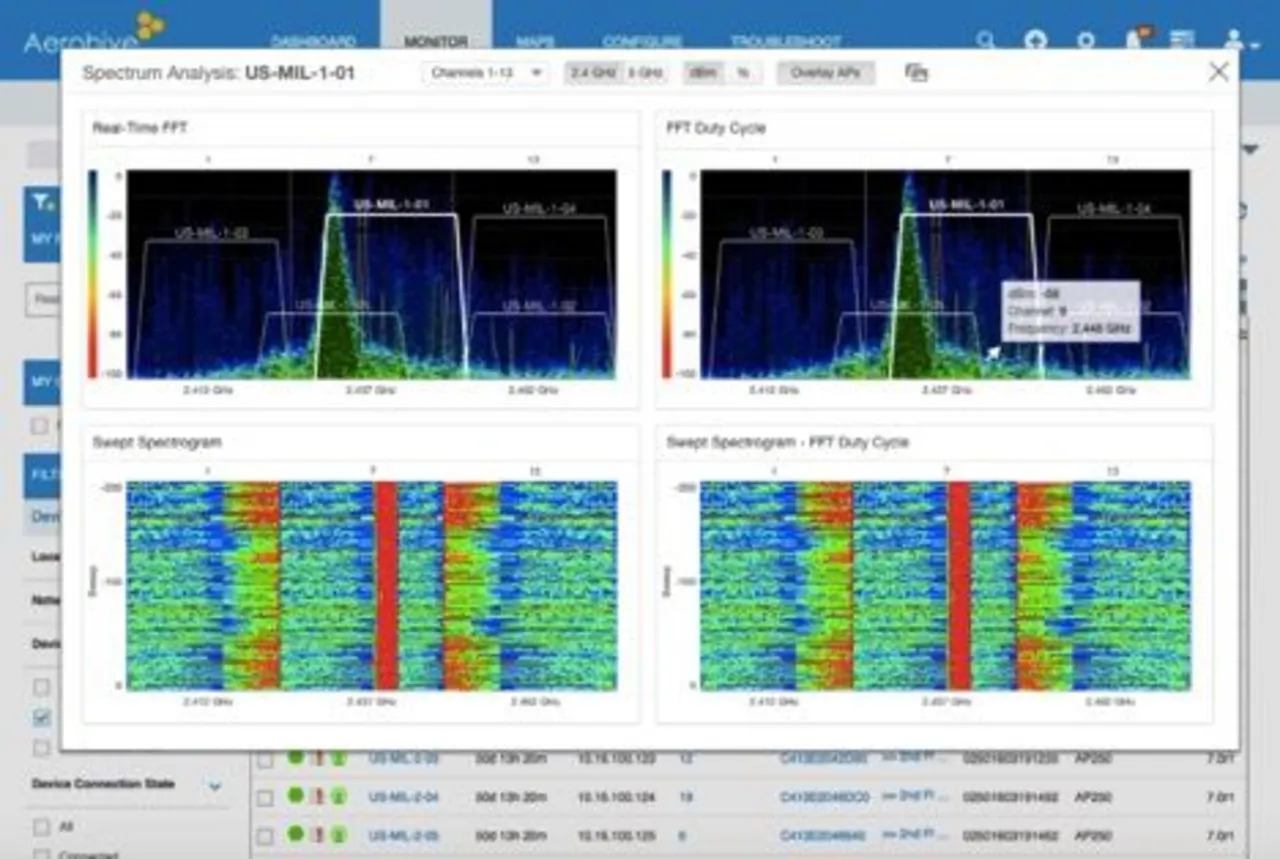Select the percent unit toggle

coord(744,73)
